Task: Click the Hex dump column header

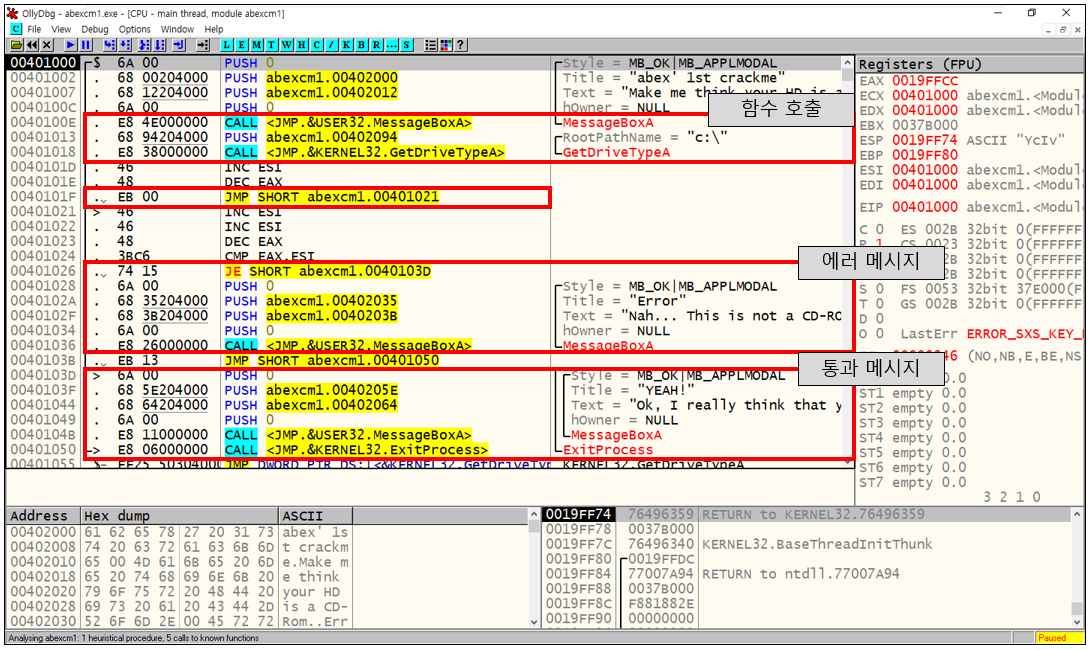Action: point(179,516)
